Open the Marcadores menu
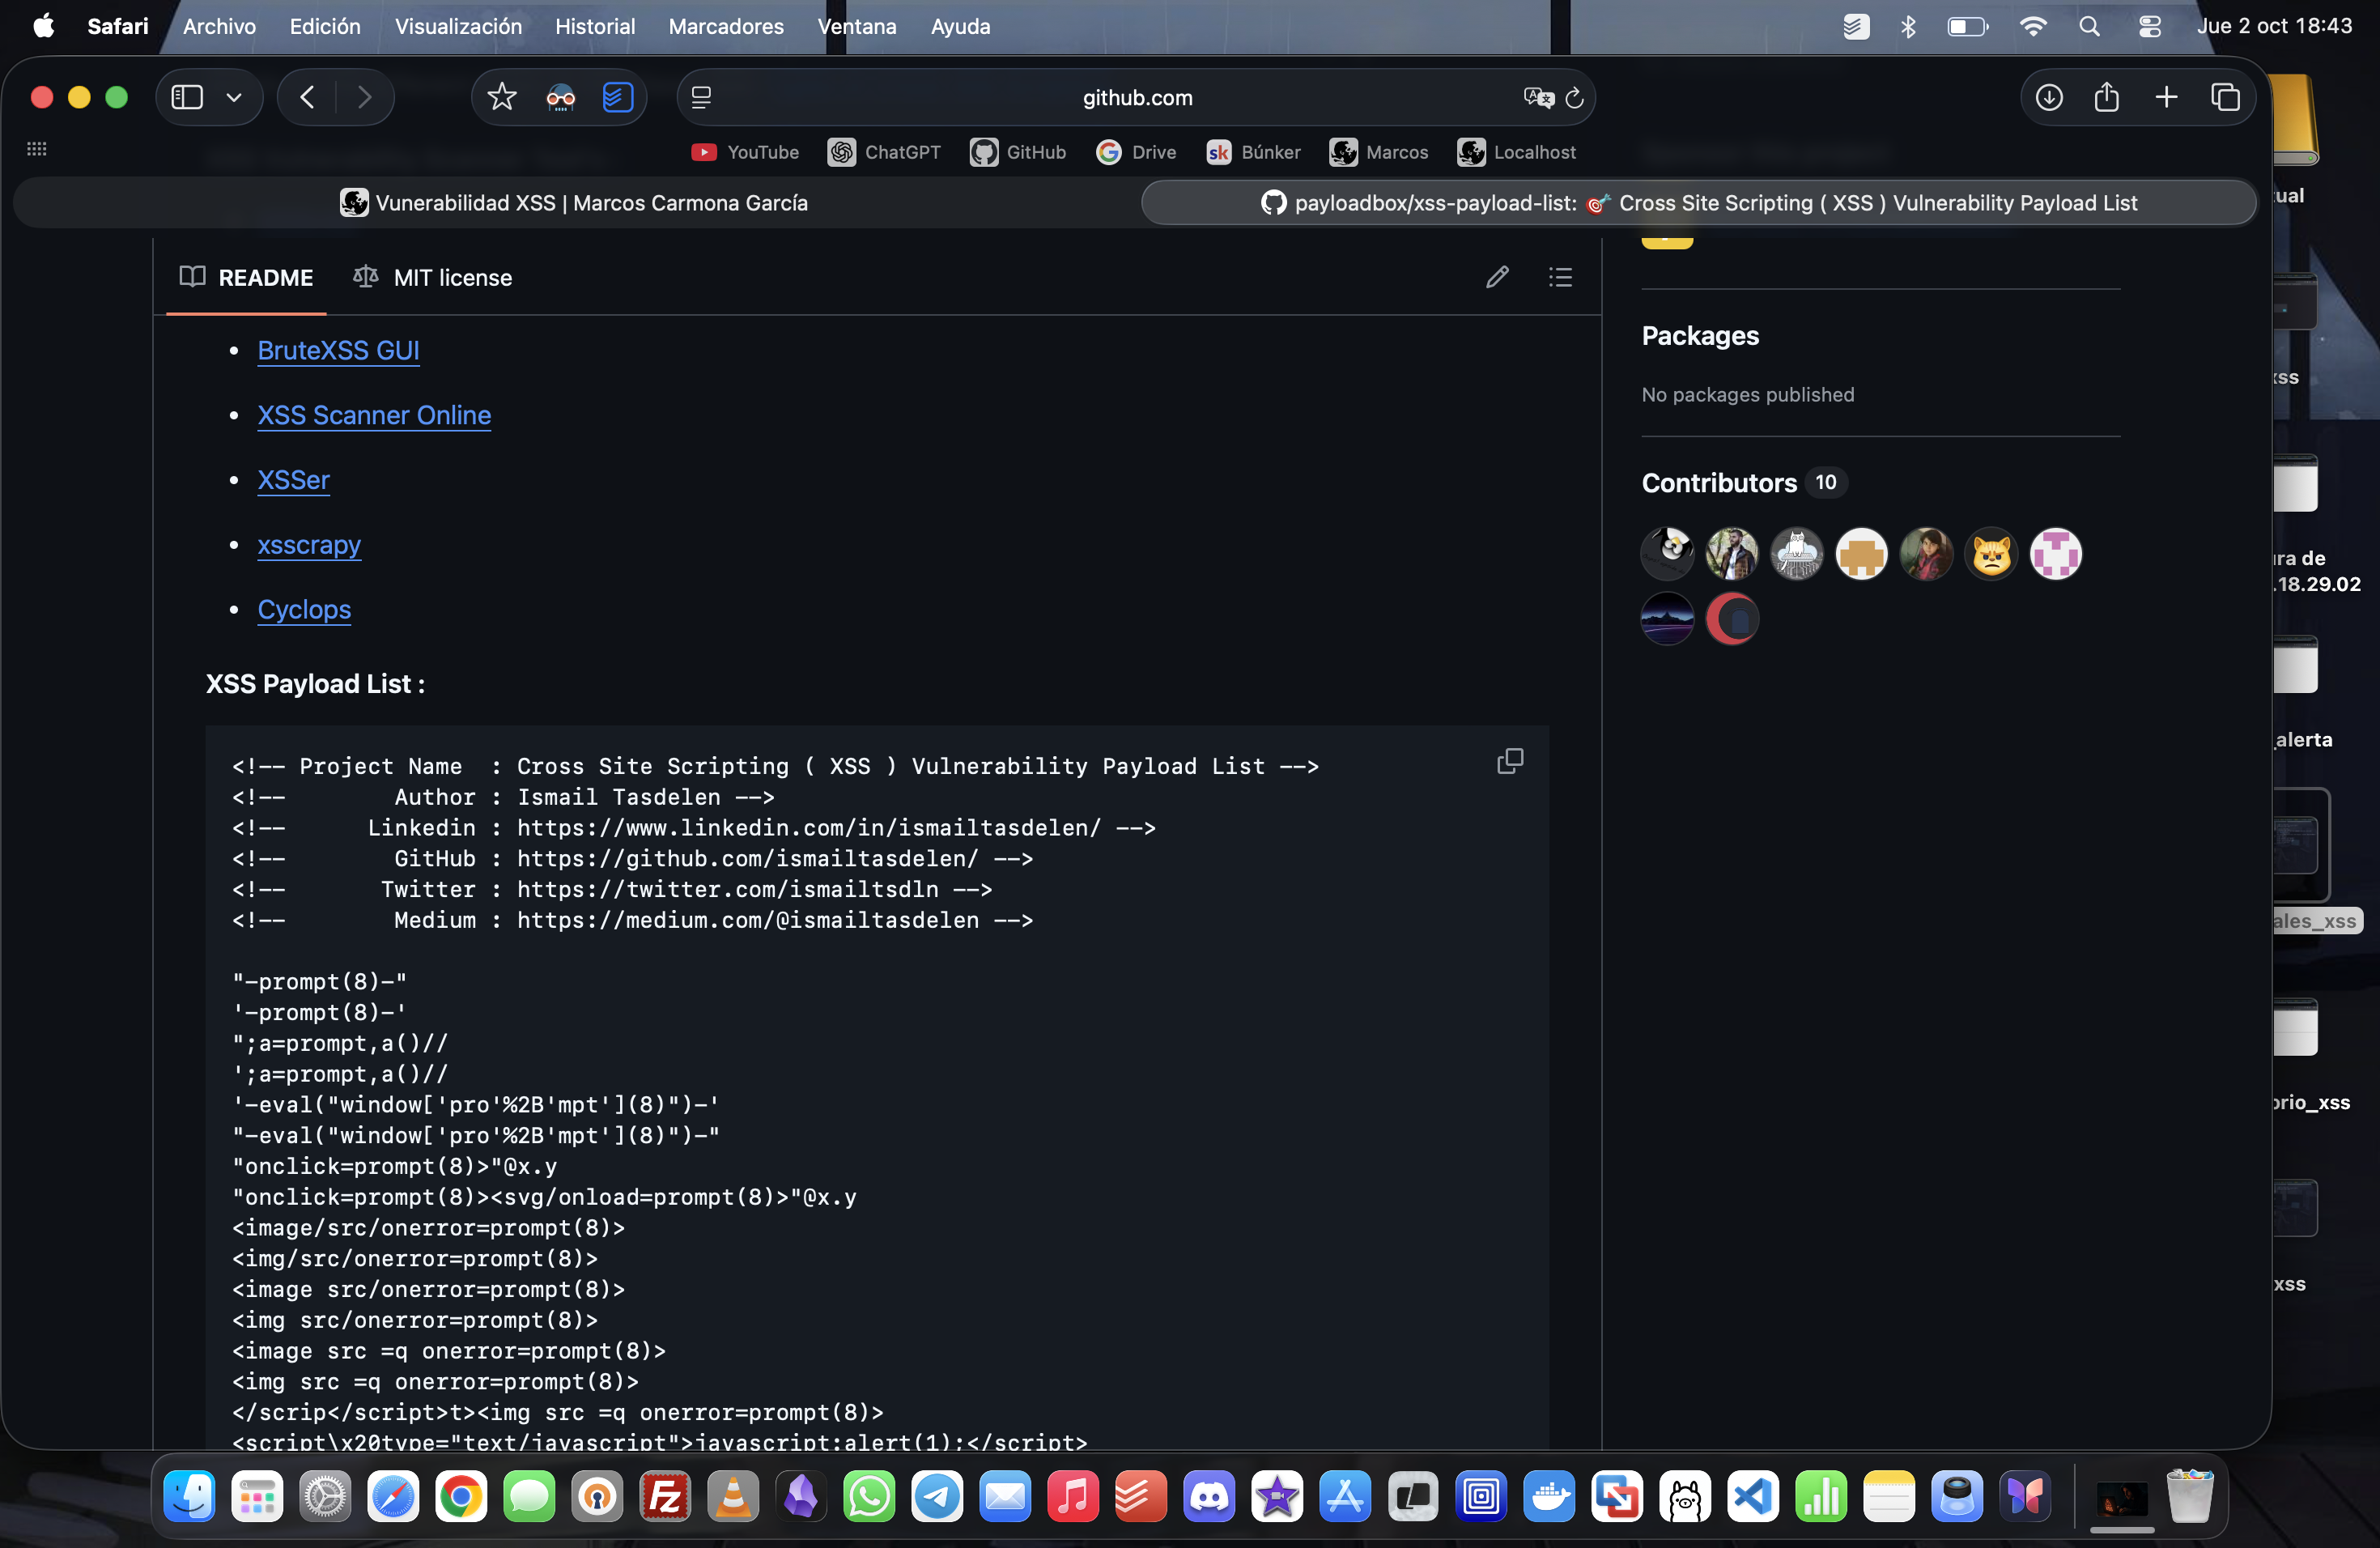 click(725, 27)
